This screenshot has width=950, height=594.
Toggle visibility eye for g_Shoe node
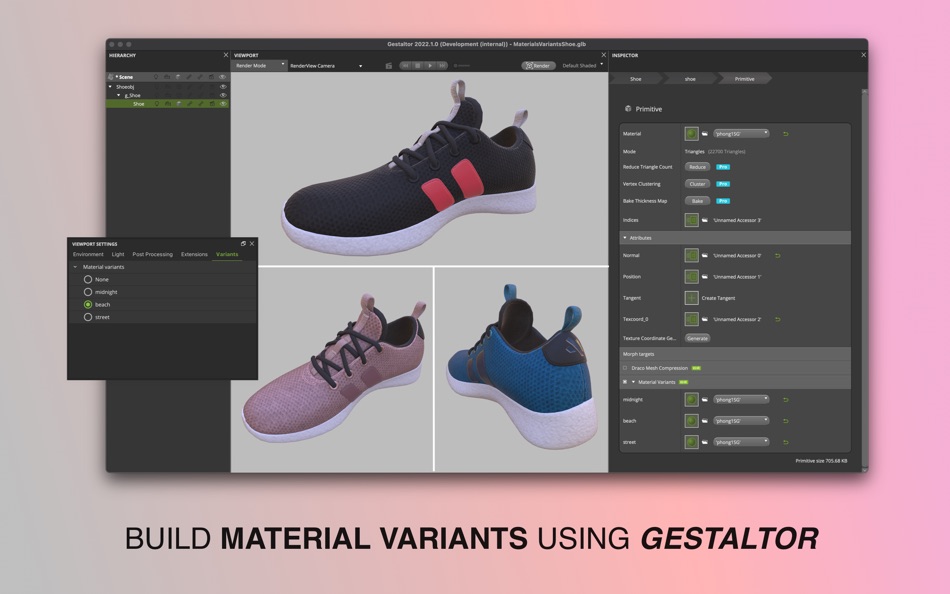tap(223, 95)
